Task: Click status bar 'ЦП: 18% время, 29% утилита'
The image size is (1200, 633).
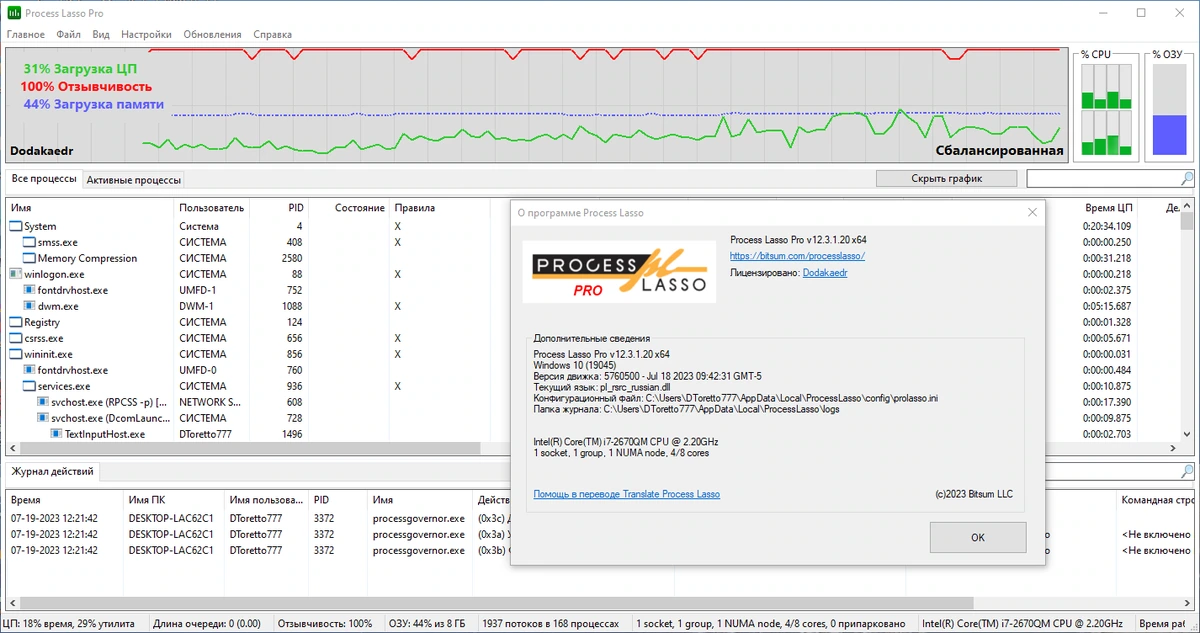Action: 68,623
